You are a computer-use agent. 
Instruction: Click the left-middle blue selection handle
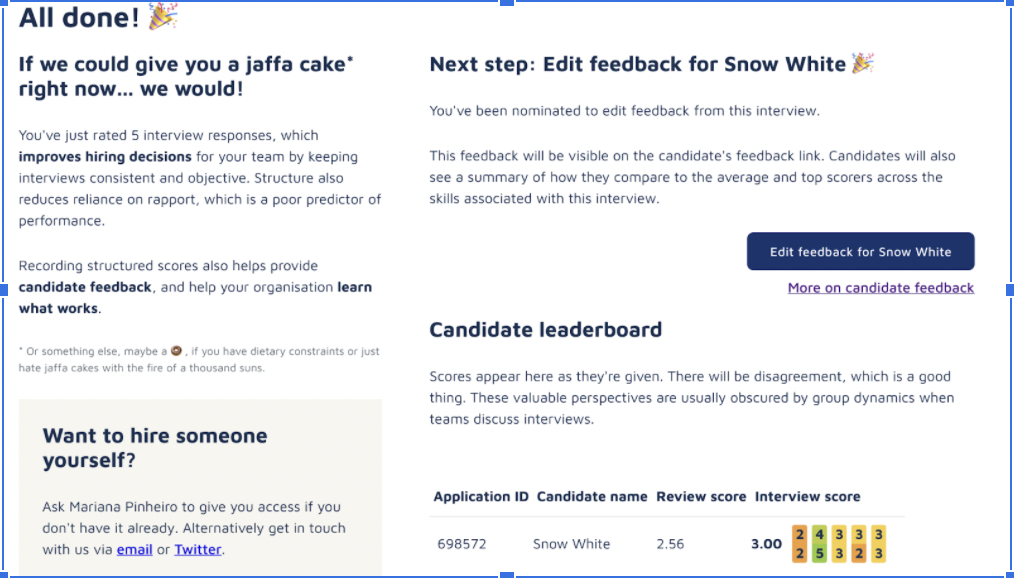coord(3,289)
